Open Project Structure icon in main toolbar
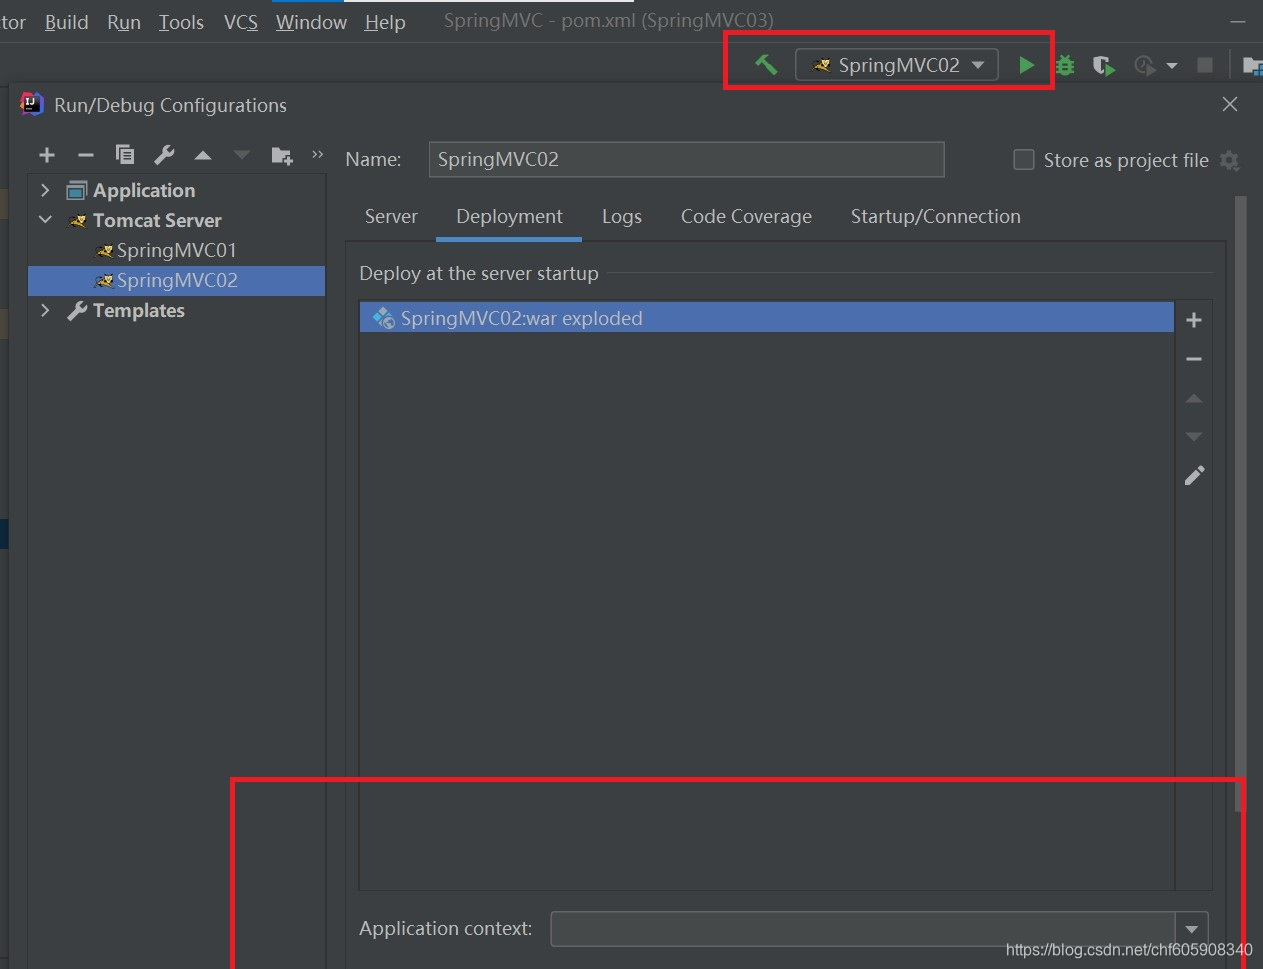The image size is (1263, 969). 1251,65
